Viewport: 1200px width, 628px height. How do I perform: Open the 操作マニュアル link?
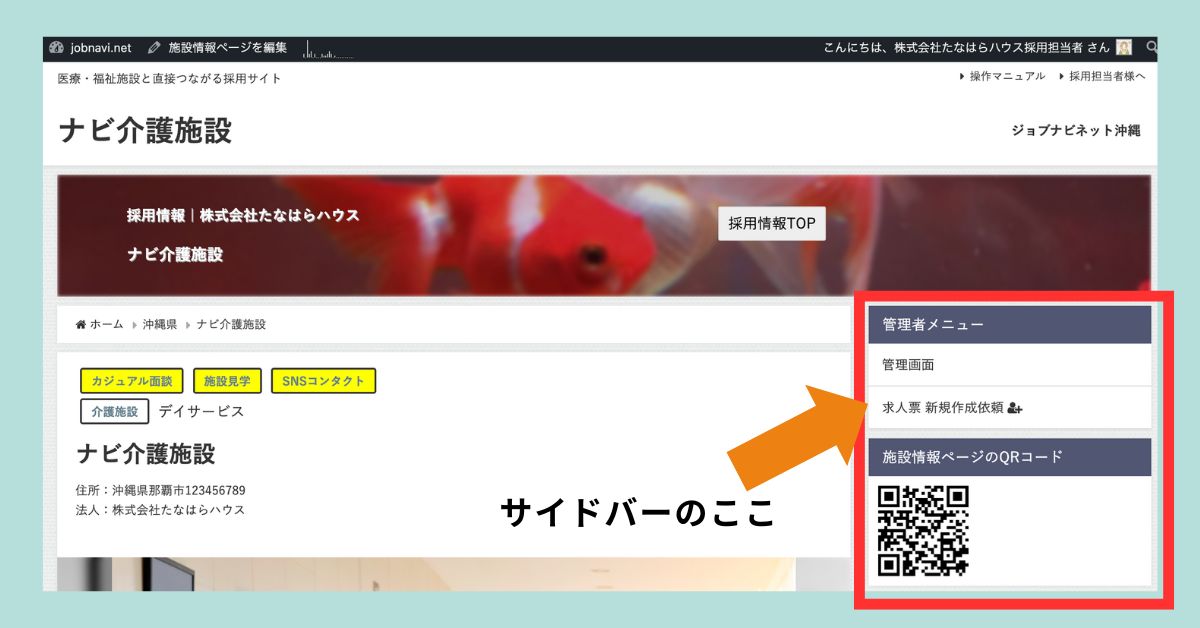[1008, 76]
